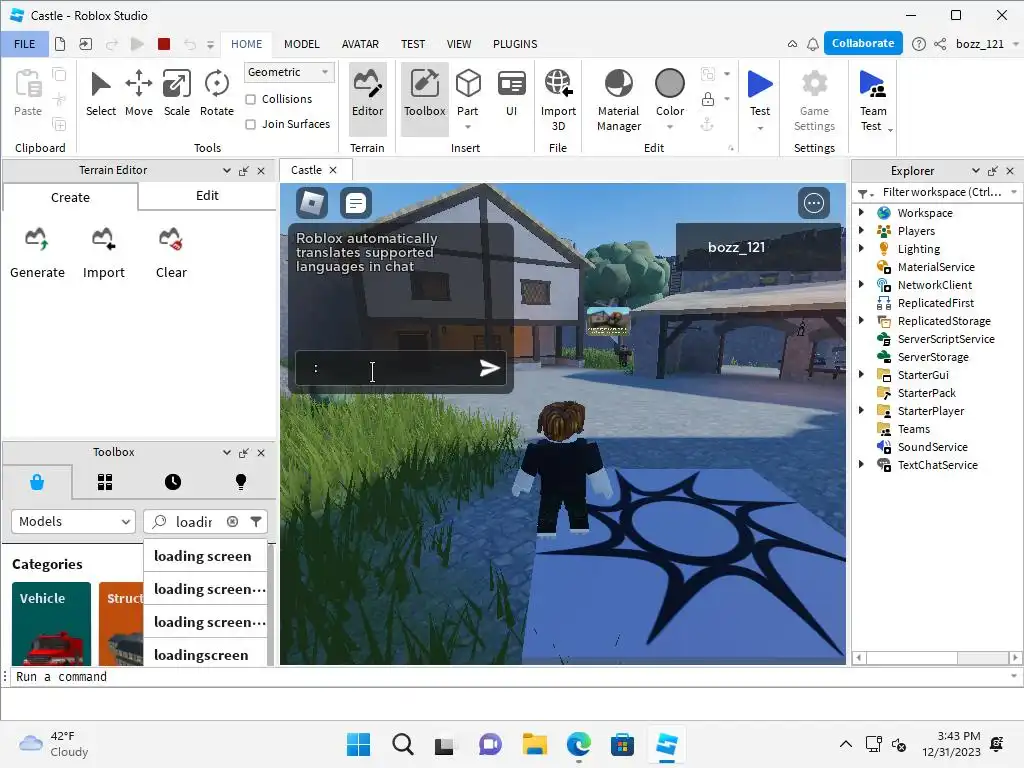
Task: Expand the Workspace node in Explorer
Action: point(861,212)
